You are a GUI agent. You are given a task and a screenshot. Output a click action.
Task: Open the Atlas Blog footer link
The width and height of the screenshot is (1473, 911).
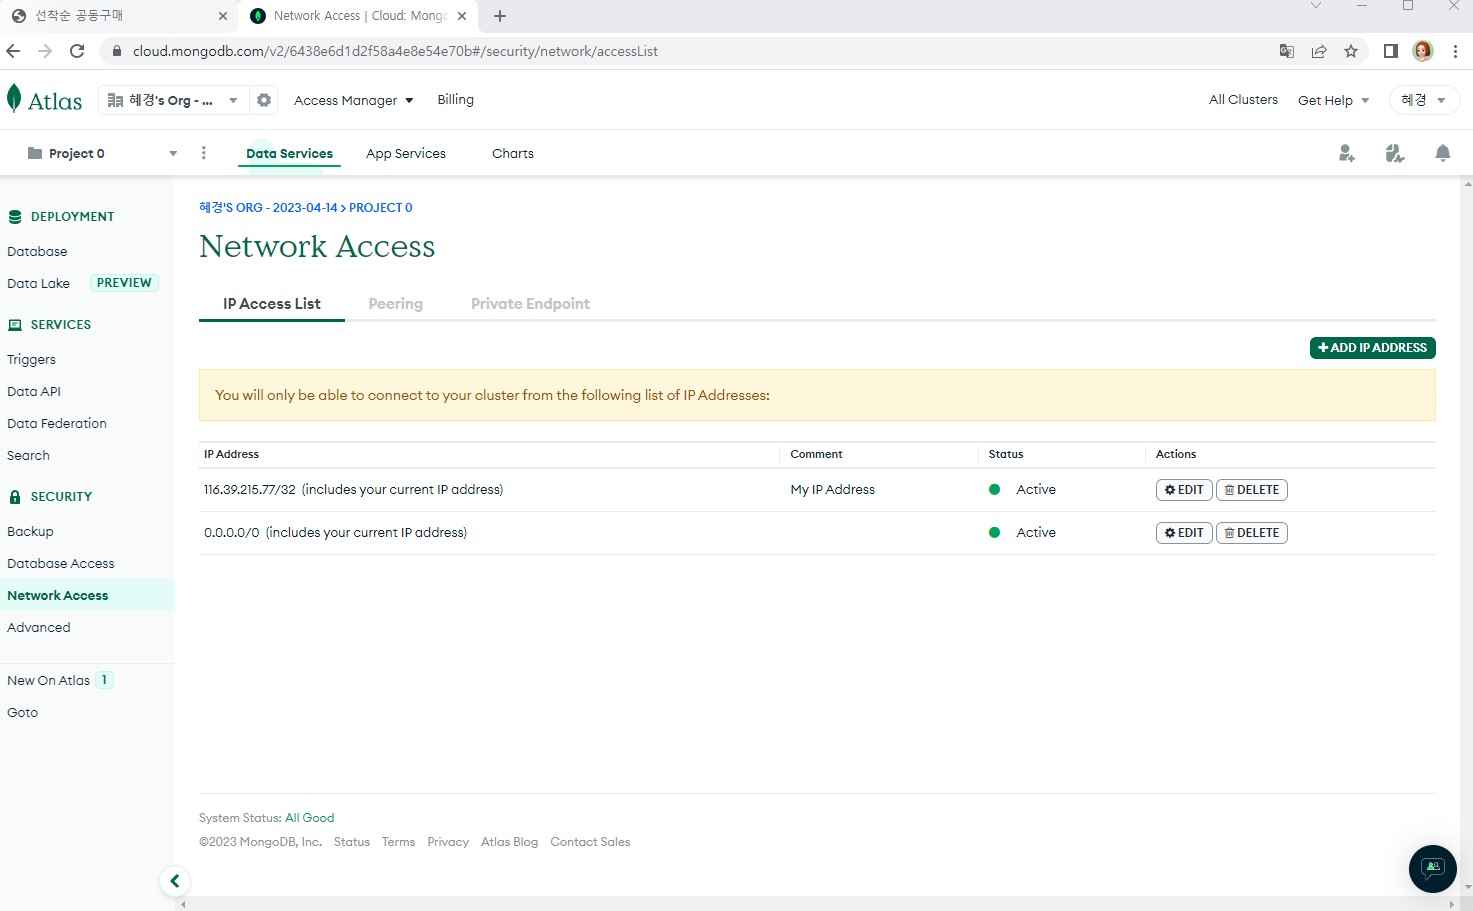tap(509, 842)
